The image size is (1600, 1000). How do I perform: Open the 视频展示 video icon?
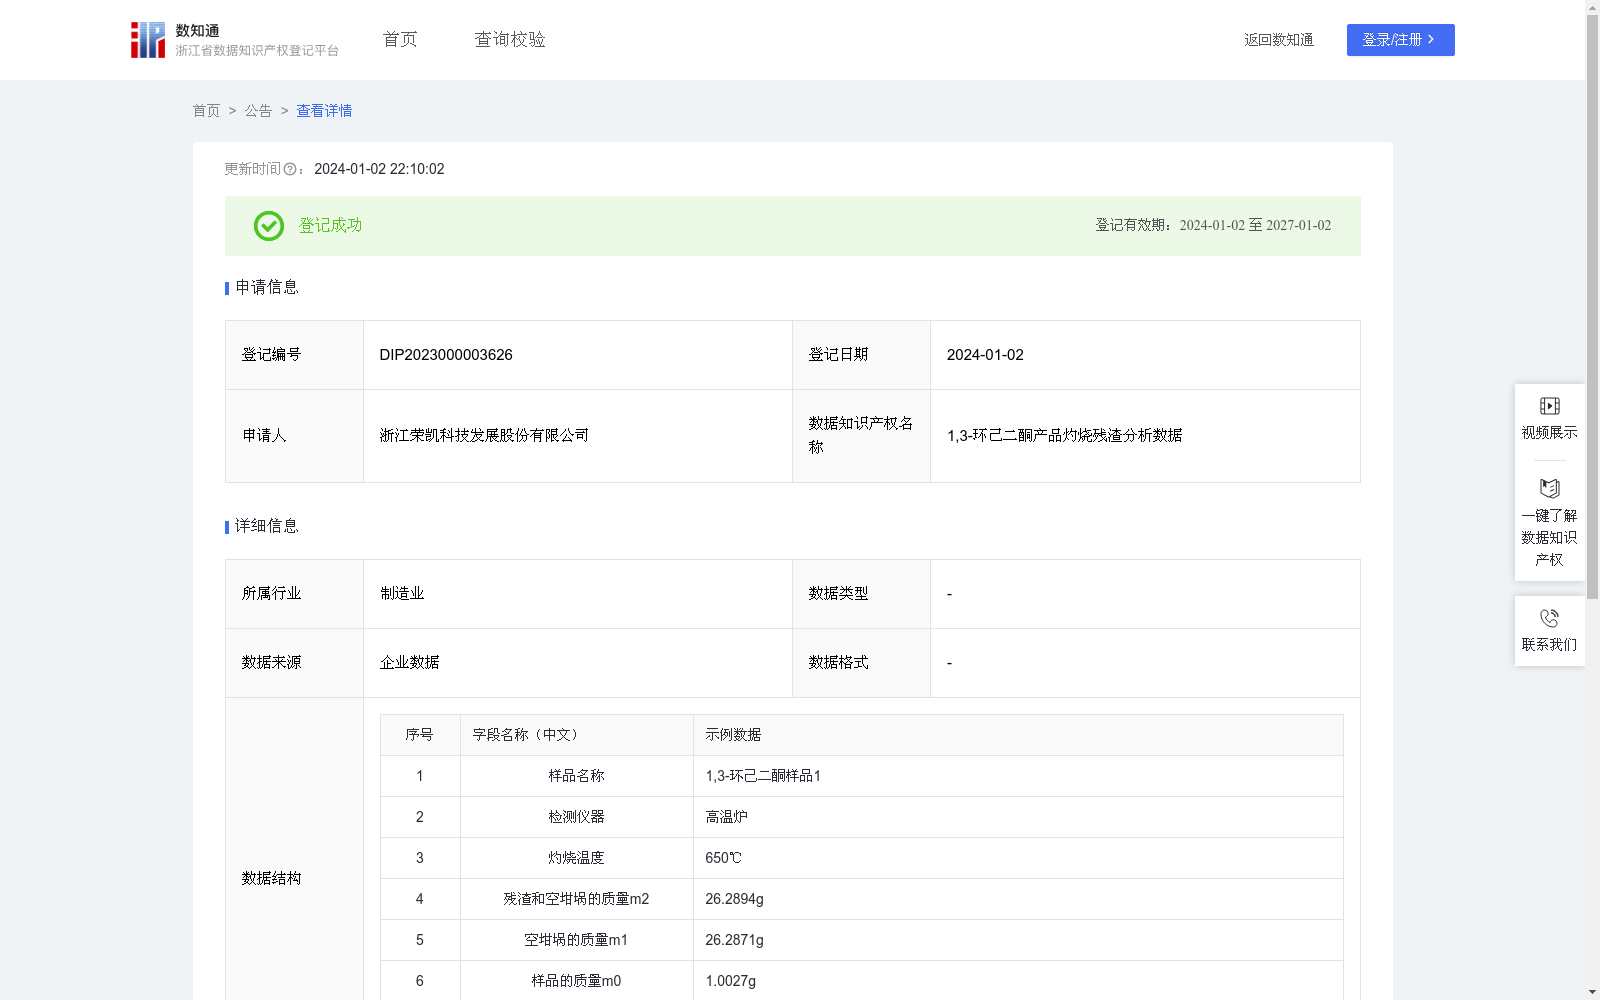pyautogui.click(x=1549, y=406)
